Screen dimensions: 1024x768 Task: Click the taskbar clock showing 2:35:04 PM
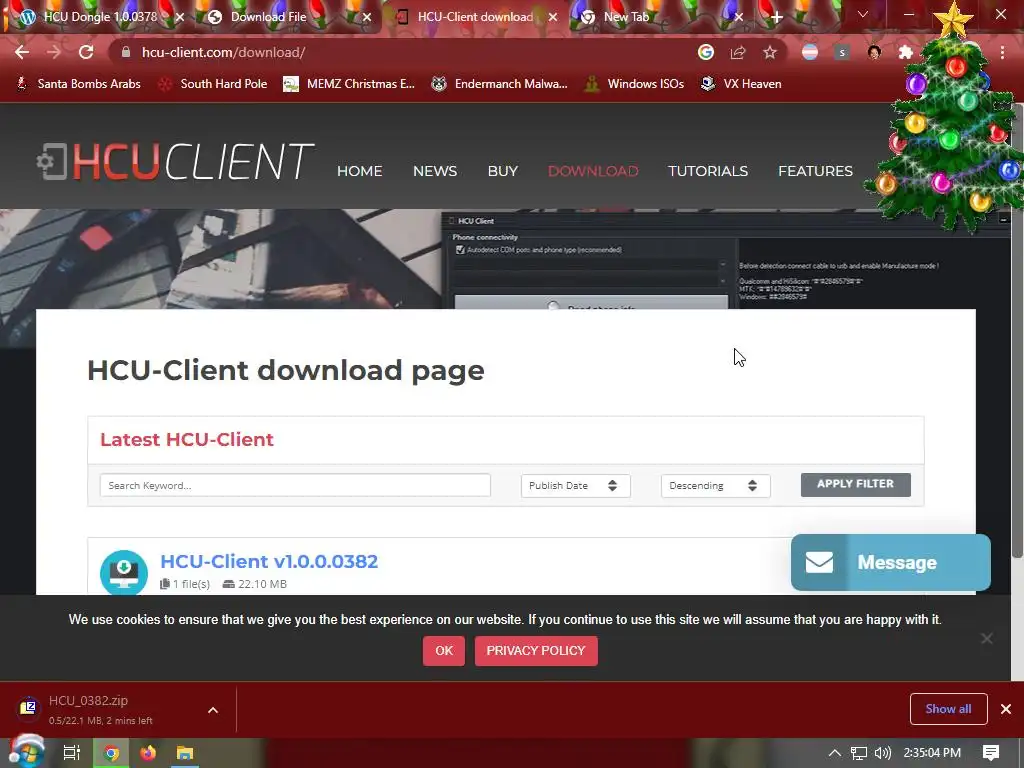pyautogui.click(x=932, y=753)
